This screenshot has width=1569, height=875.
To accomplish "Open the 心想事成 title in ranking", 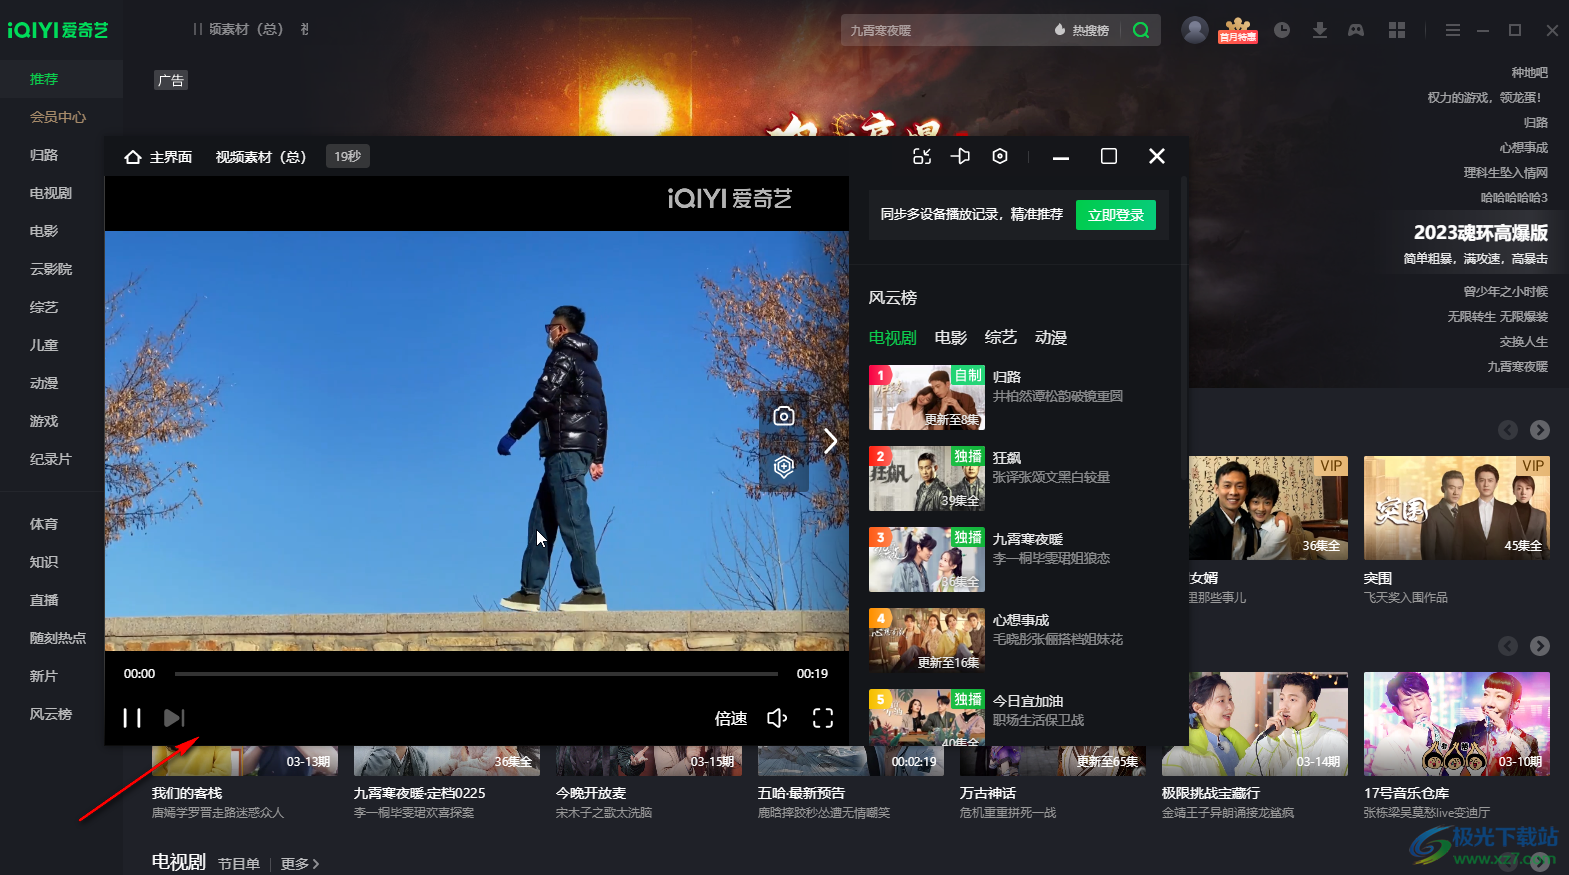I will (1021, 620).
